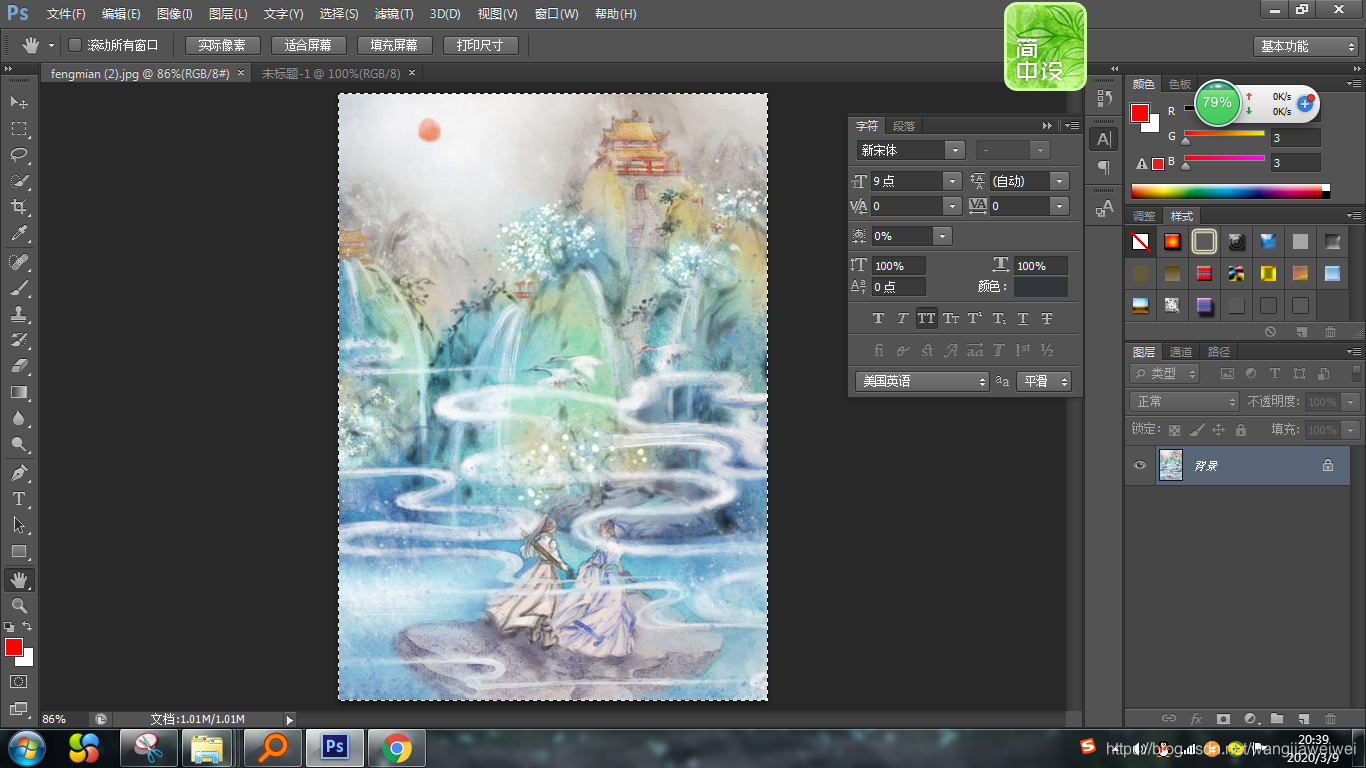Select the Rectangular Marquee tool
The width and height of the screenshot is (1366, 768).
coord(19,129)
